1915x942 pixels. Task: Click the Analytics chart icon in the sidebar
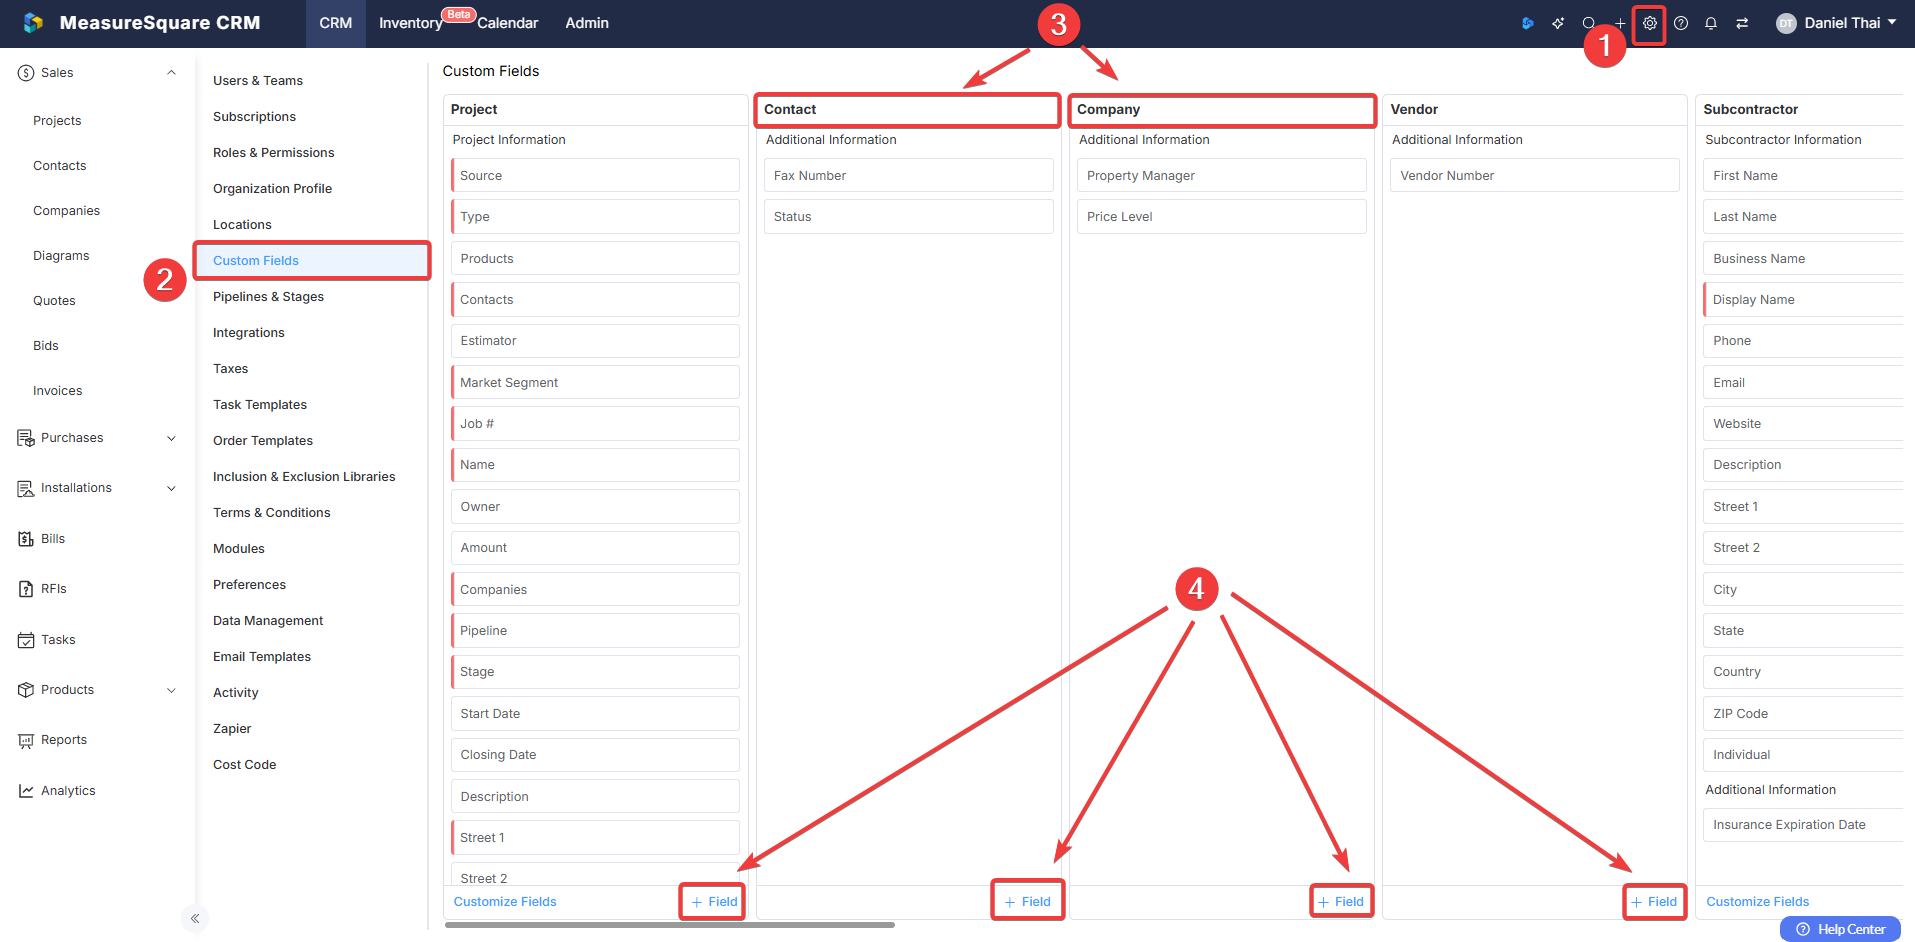26,791
